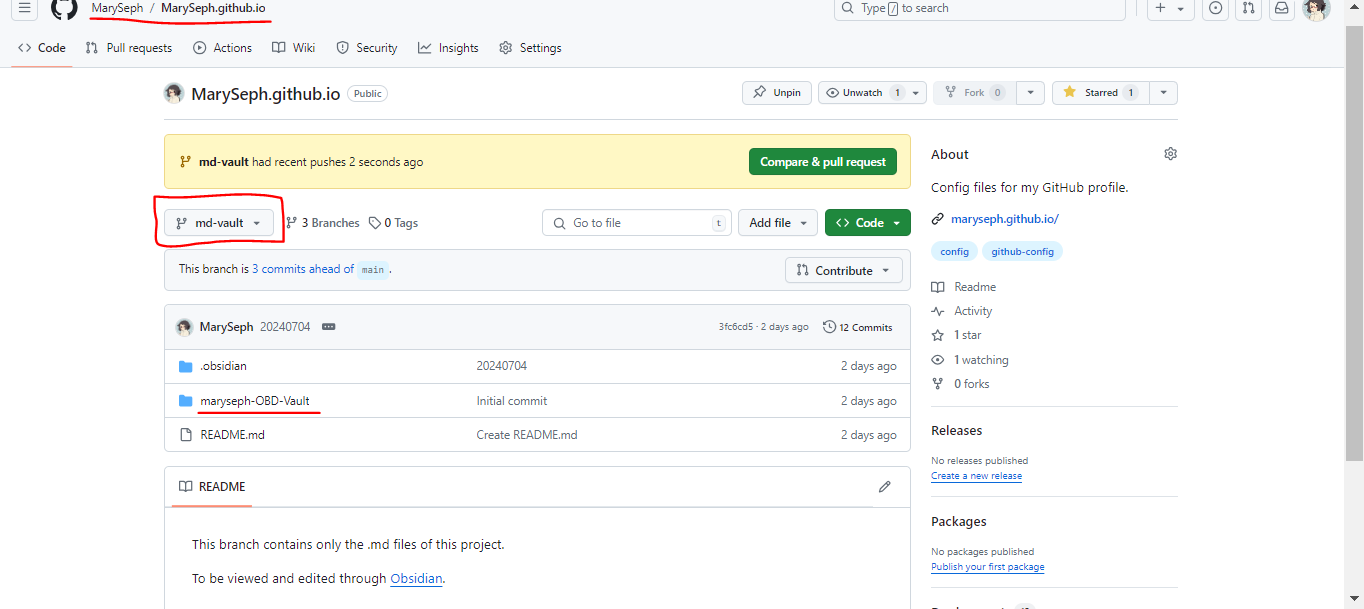This screenshot has width=1364, height=609.
Task: Click the issues clock icon in top bar
Action: coord(1214,9)
